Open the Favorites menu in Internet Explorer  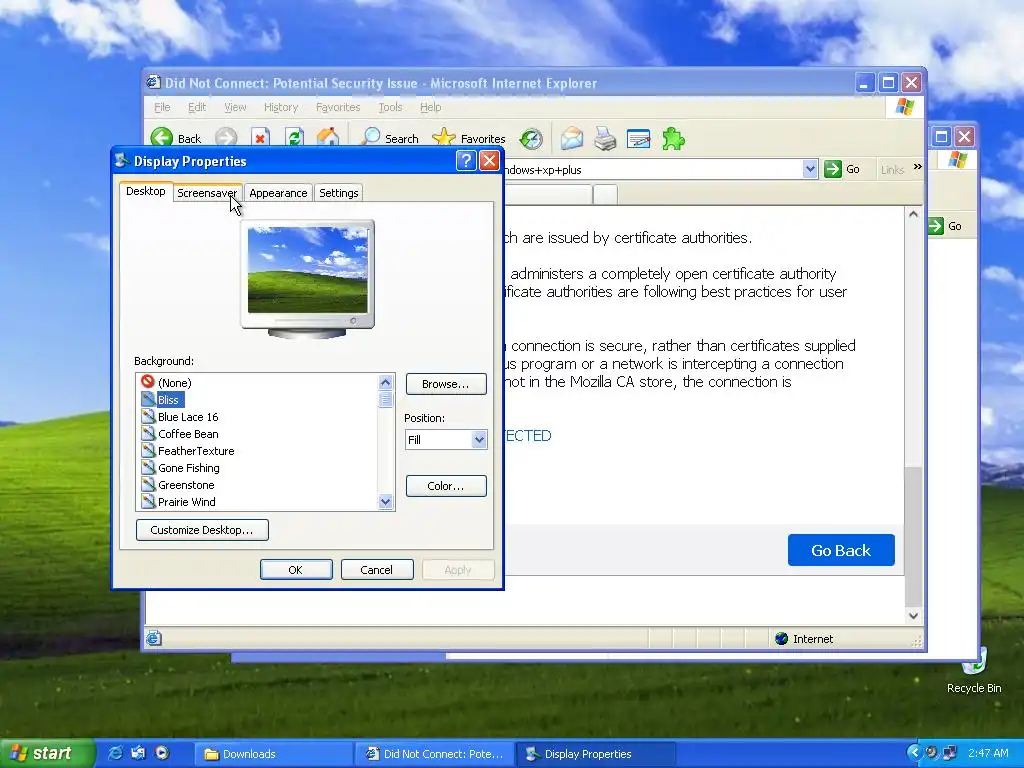tap(338, 107)
